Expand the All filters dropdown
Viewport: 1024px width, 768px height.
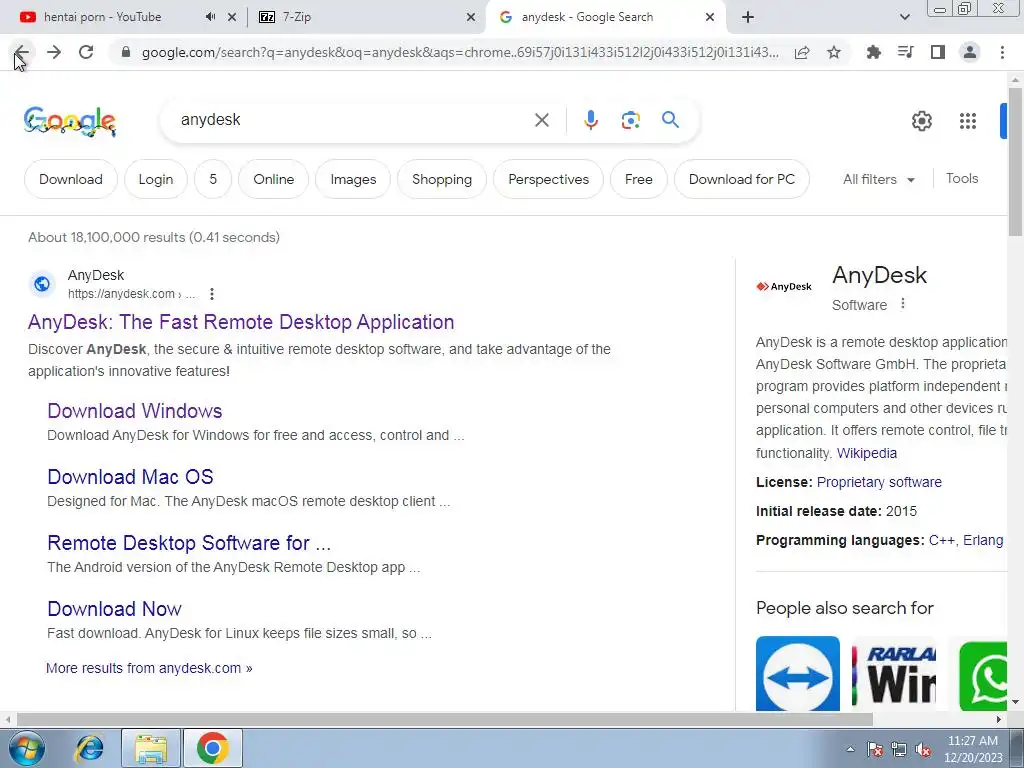(x=878, y=179)
